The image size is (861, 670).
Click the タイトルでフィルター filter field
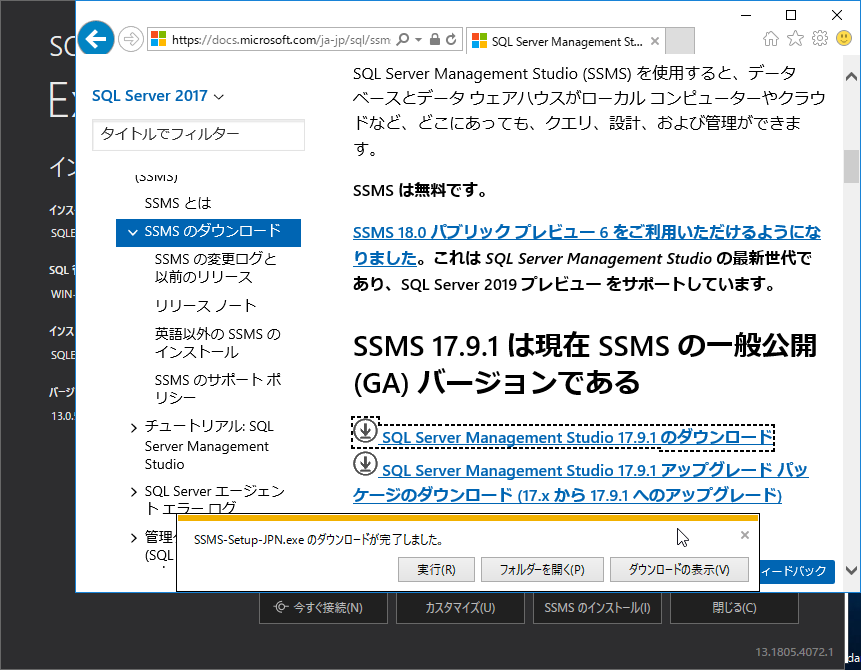198,135
